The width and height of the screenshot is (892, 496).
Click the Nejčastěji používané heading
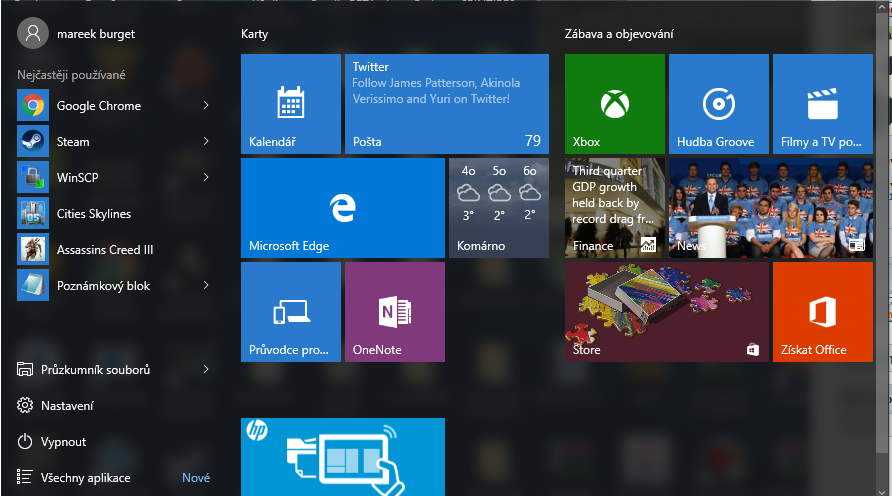tap(71, 75)
